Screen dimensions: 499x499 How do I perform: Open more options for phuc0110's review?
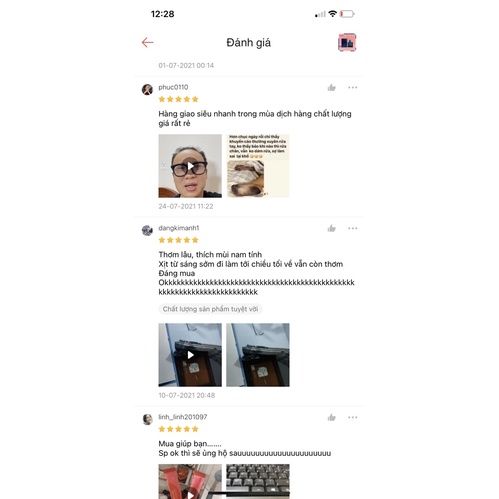pos(353,87)
